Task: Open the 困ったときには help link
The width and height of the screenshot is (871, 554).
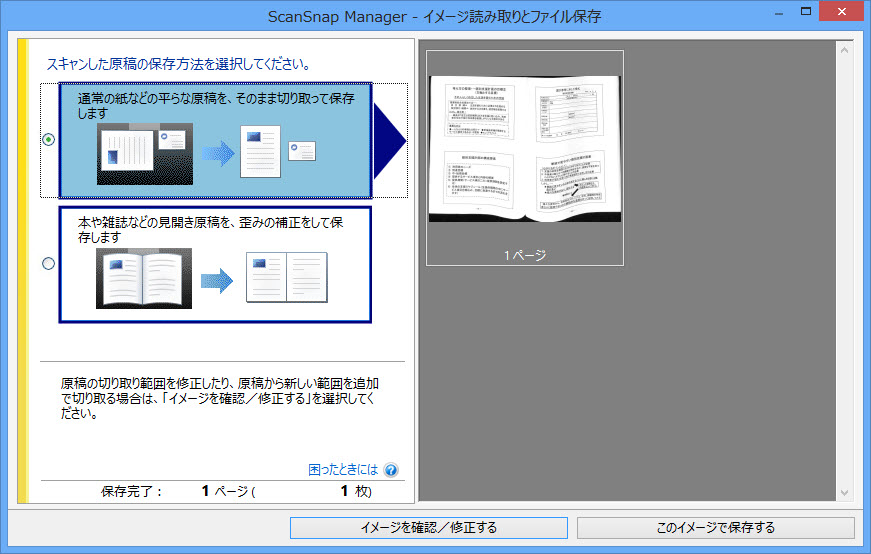Action: [x=343, y=470]
